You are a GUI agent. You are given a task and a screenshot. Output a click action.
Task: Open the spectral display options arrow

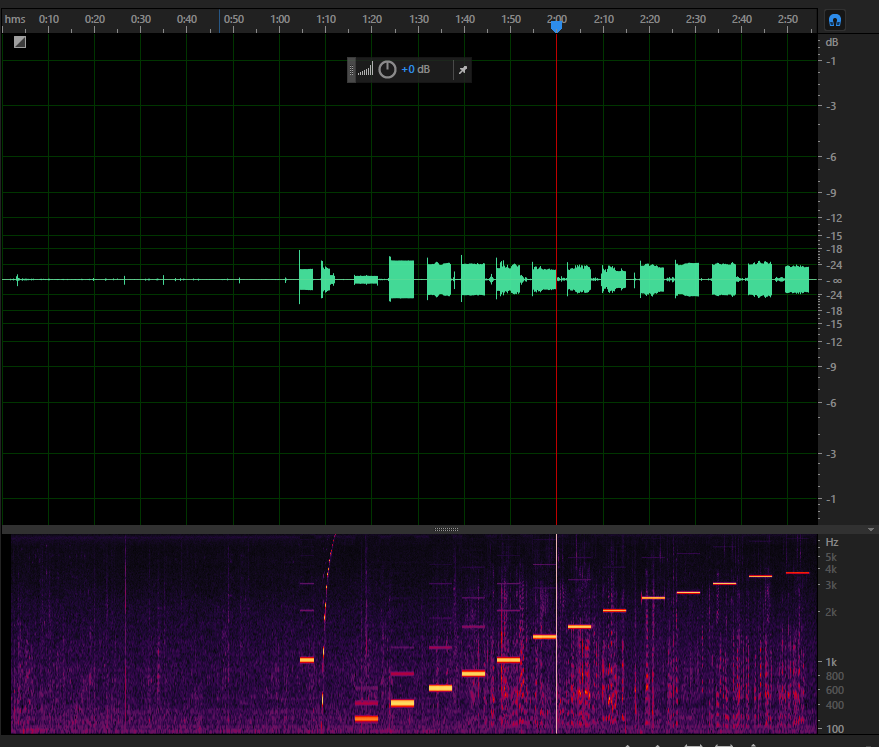click(x=871, y=530)
